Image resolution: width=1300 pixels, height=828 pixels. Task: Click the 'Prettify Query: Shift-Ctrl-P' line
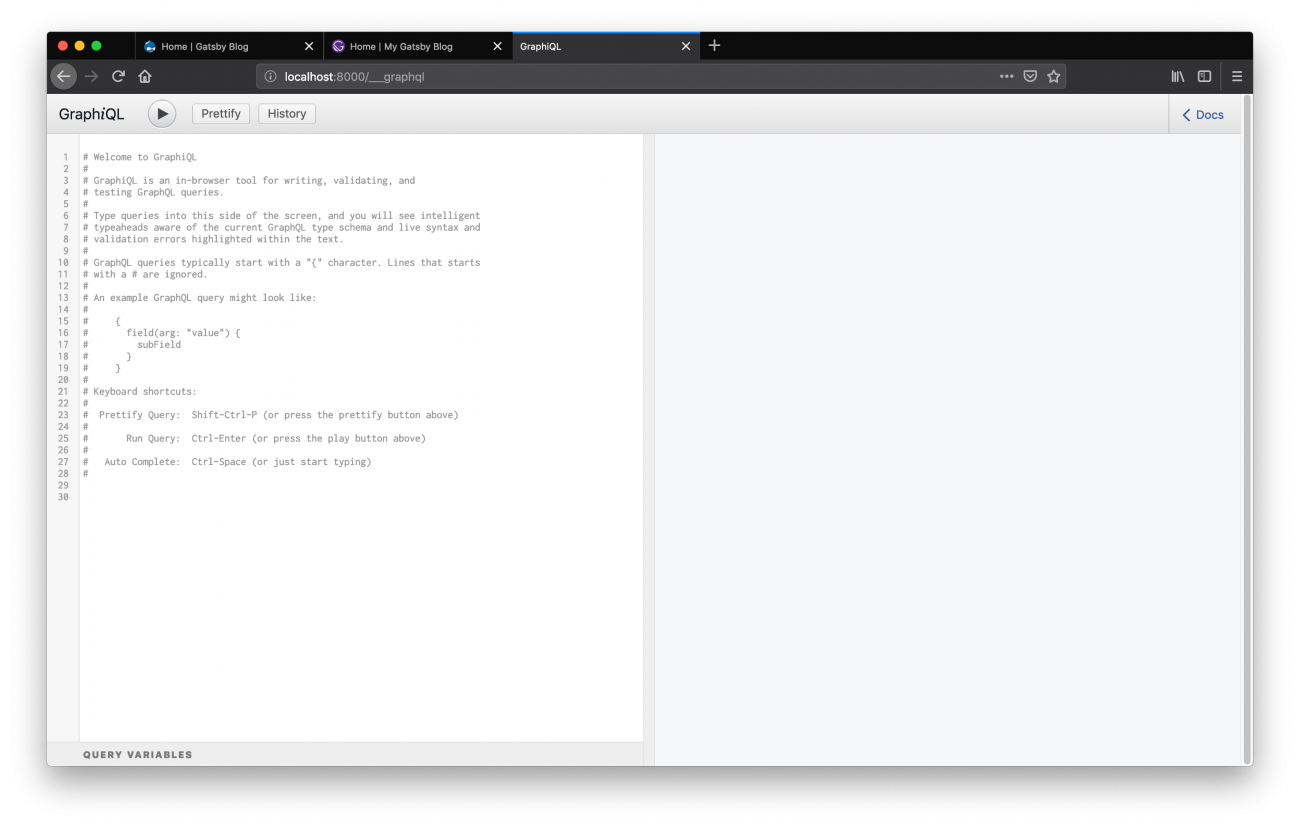(271, 415)
